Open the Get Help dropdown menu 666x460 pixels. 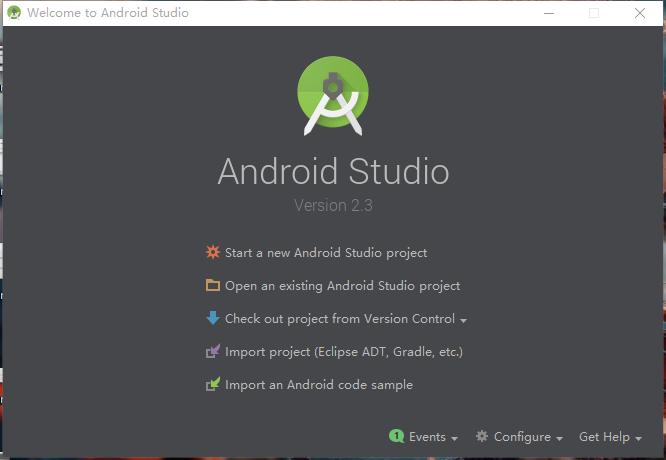click(x=610, y=437)
